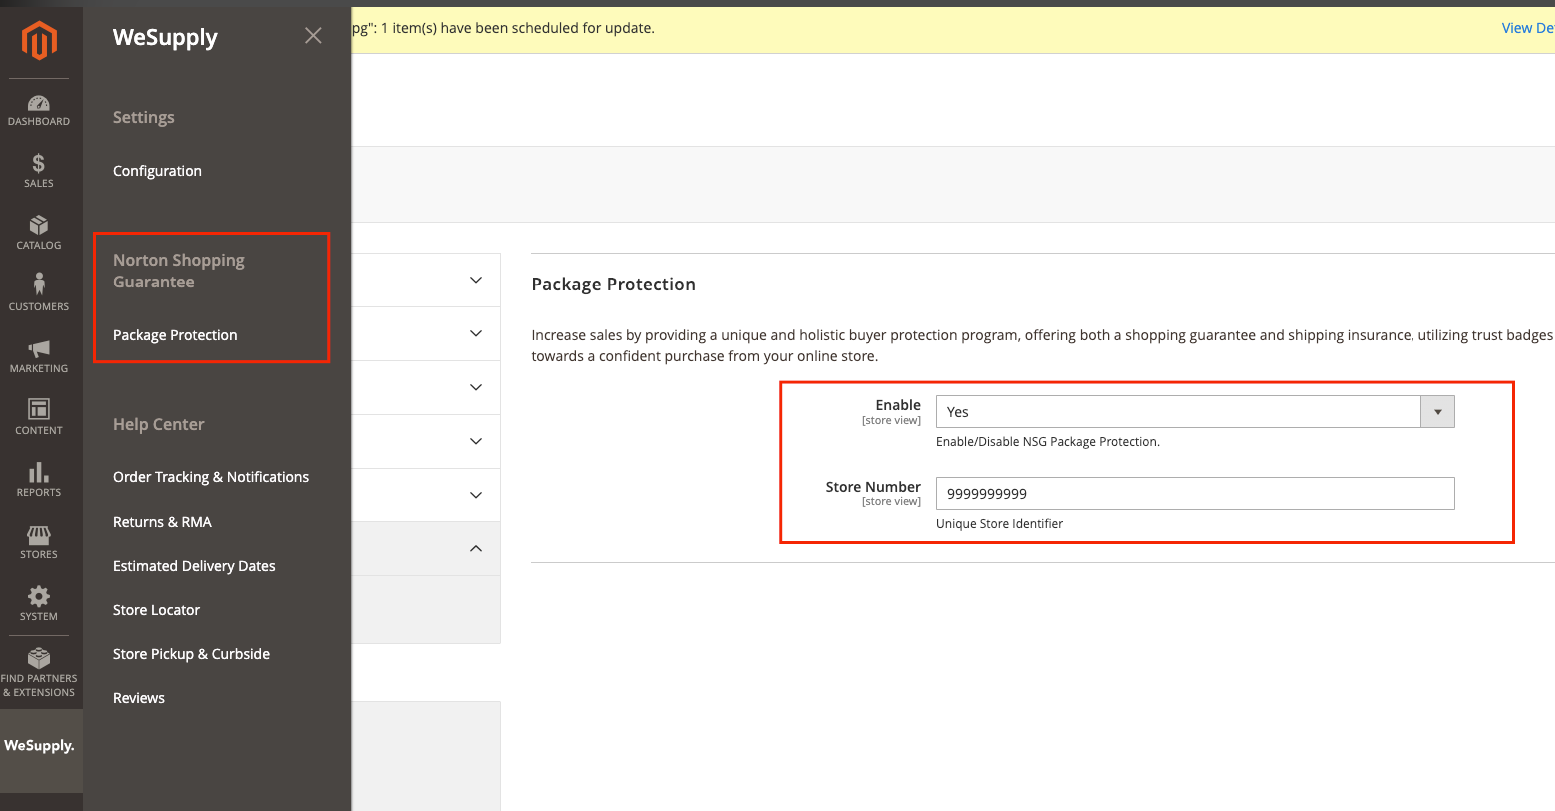Click the Help Center heading
The height and width of the screenshot is (811, 1555).
point(158,424)
